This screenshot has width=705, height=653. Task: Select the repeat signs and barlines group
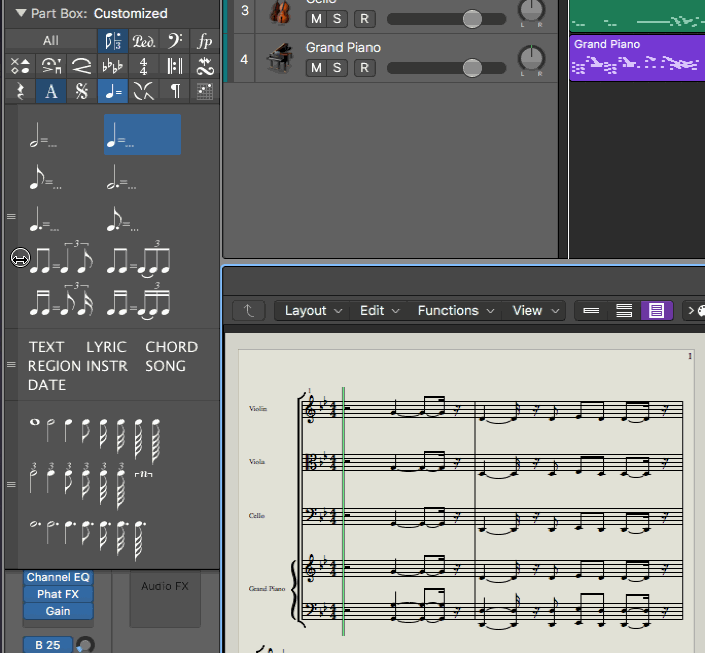[x=174, y=66]
